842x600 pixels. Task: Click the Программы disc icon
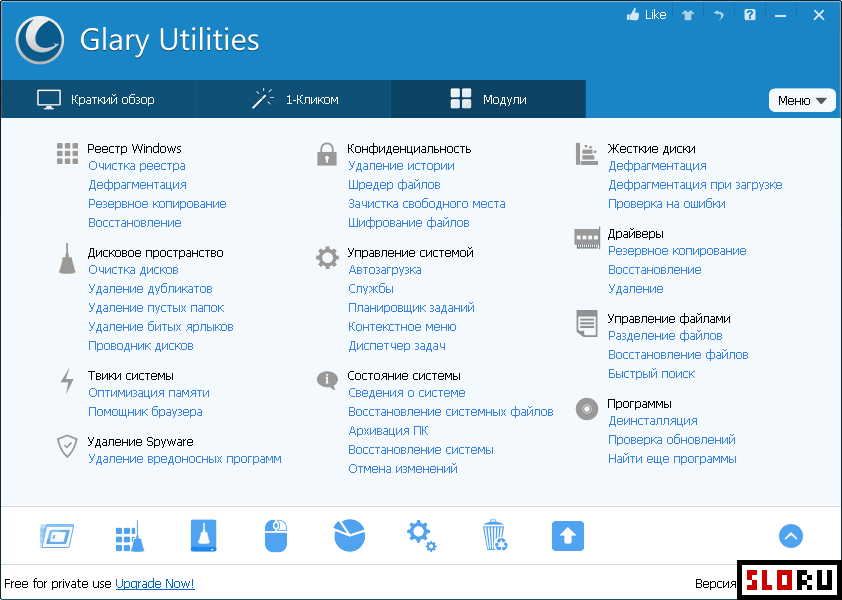coord(586,409)
